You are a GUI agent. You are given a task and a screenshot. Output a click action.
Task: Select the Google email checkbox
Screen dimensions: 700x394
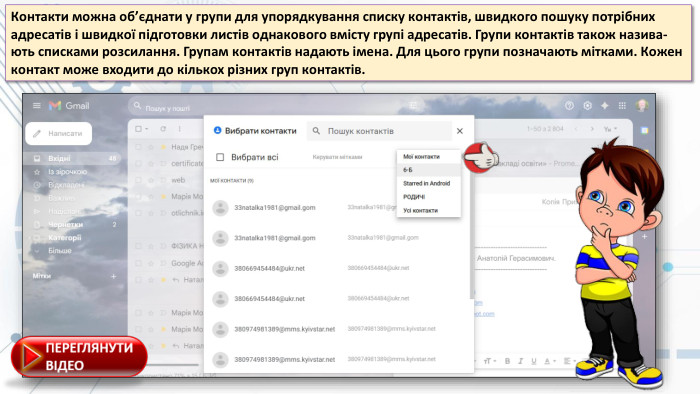[138, 263]
